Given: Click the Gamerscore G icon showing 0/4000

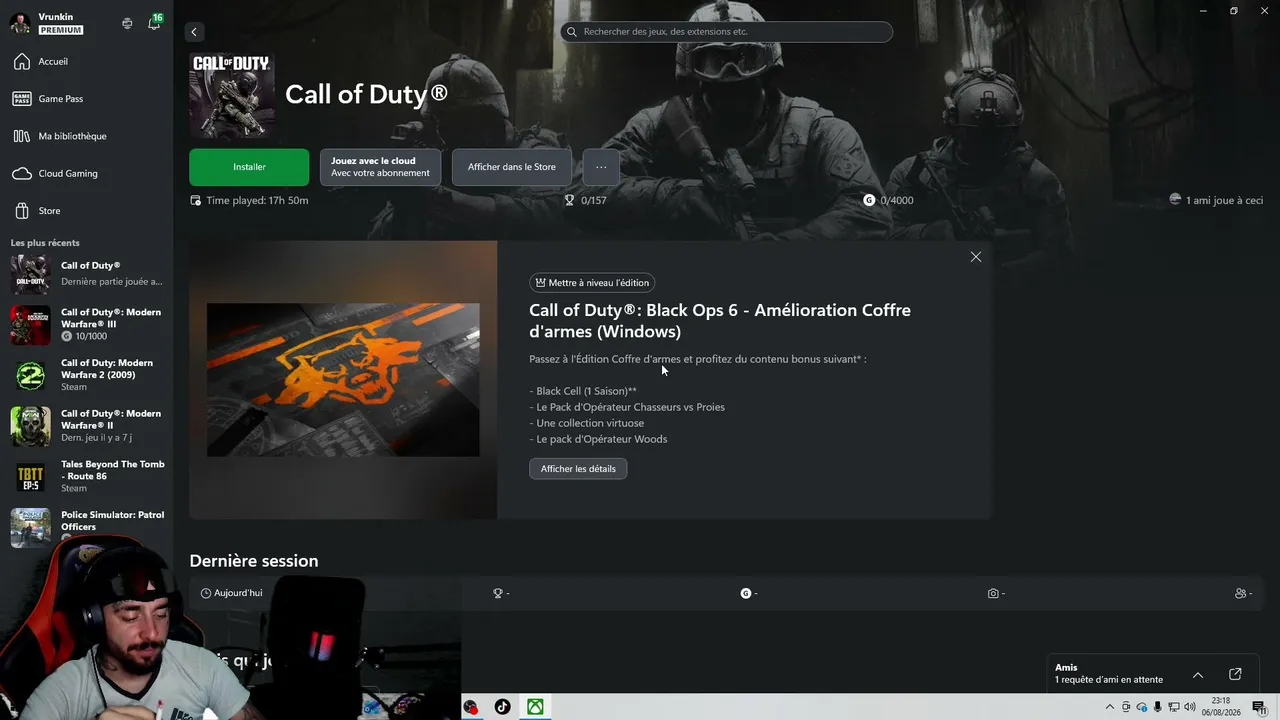Looking at the screenshot, I should click(869, 200).
